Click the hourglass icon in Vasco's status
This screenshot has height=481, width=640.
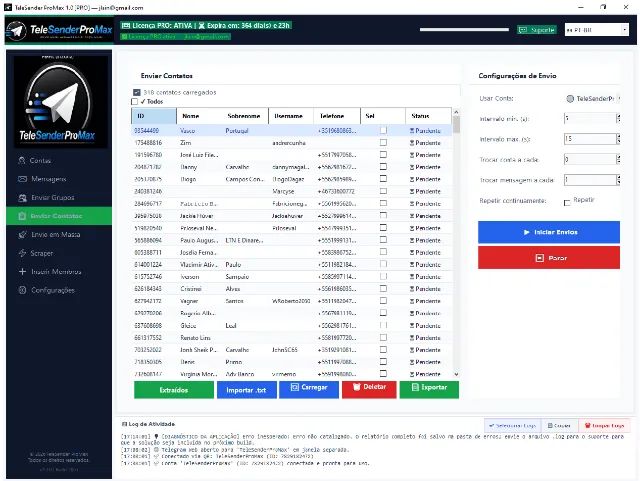[x=412, y=131]
